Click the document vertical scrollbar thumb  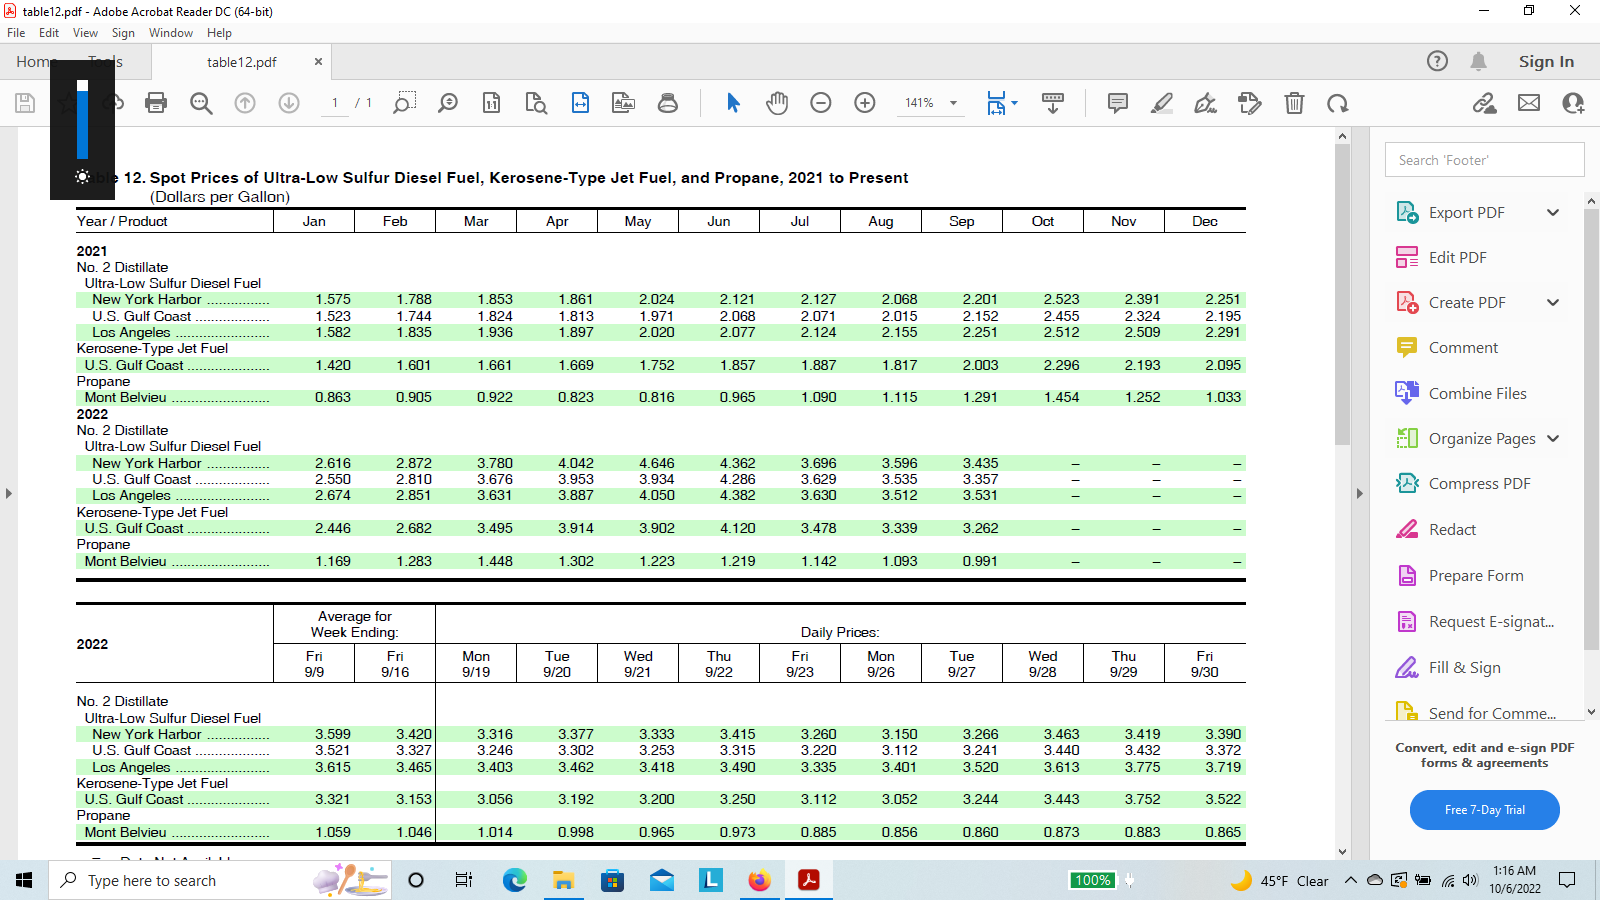click(1342, 295)
